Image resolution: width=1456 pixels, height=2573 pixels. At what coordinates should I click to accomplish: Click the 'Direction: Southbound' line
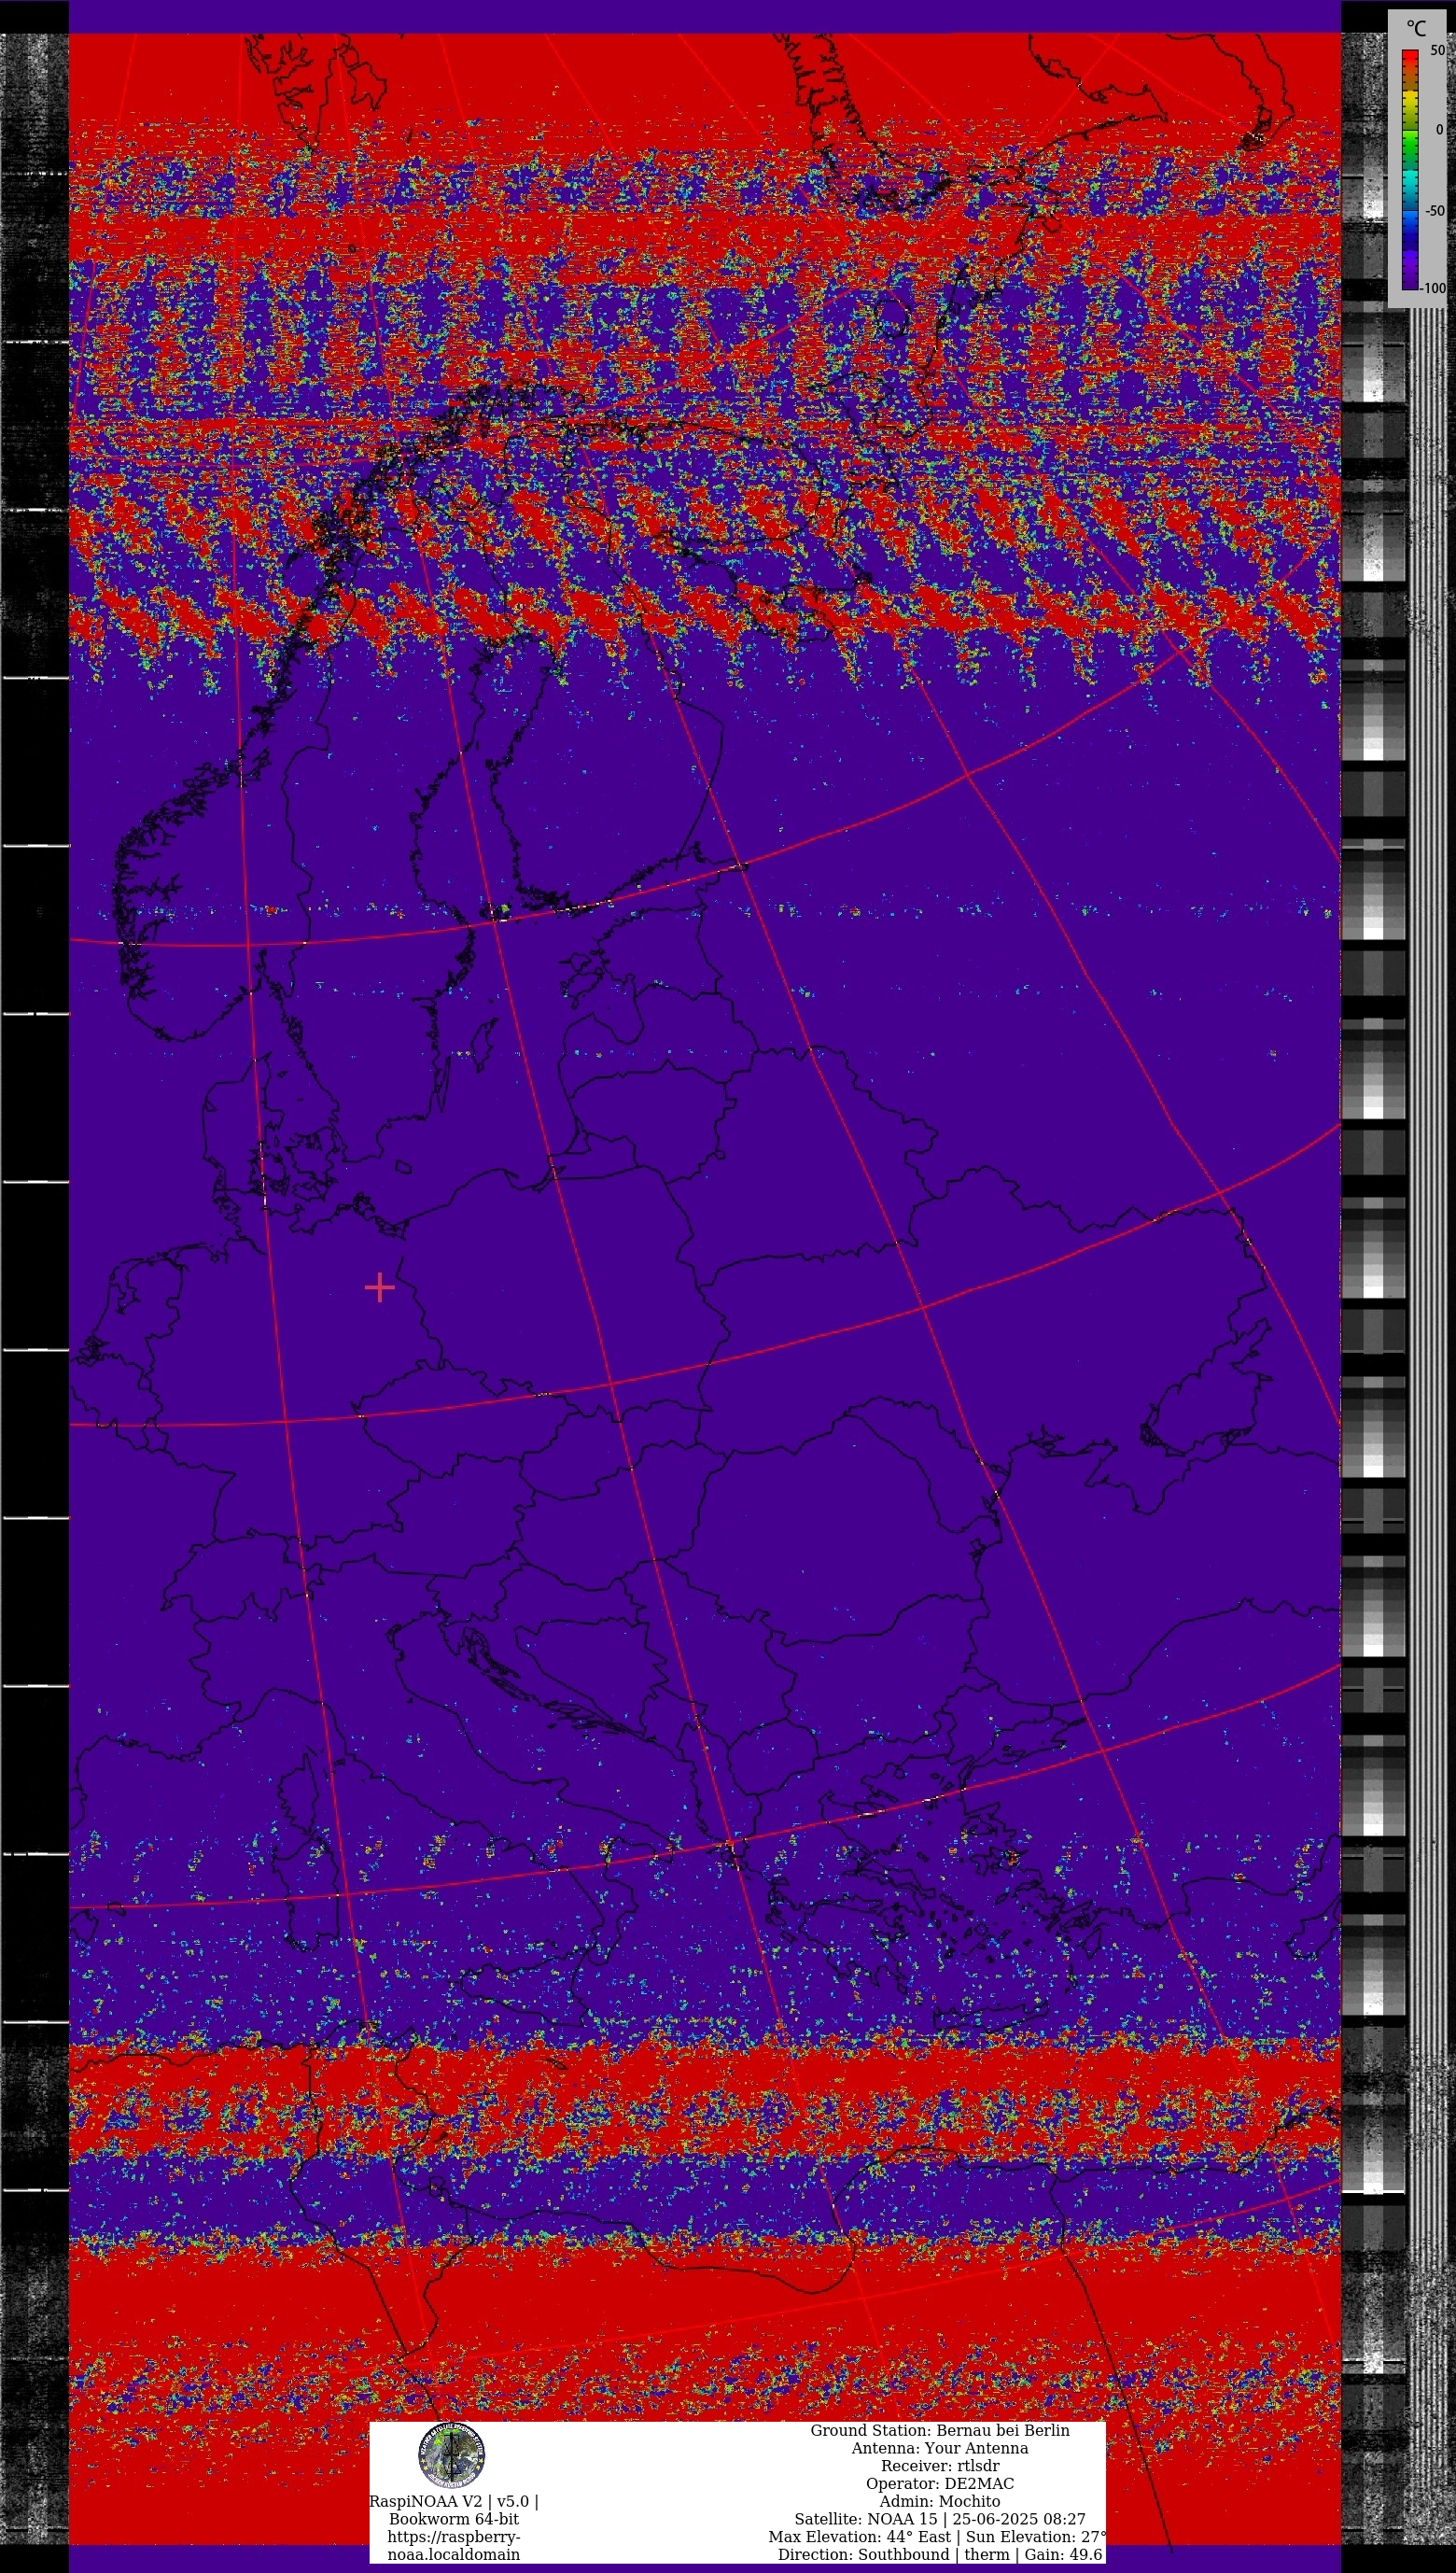click(x=940, y=2554)
